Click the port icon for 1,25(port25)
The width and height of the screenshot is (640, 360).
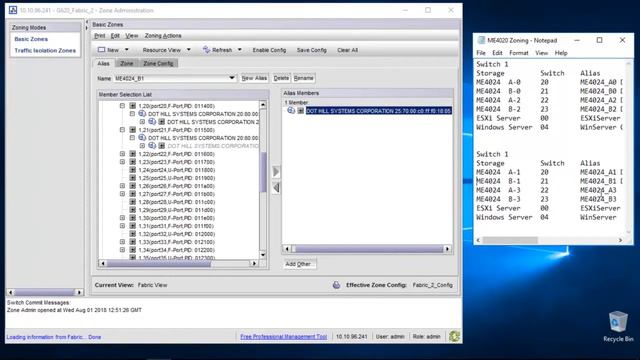133,178
